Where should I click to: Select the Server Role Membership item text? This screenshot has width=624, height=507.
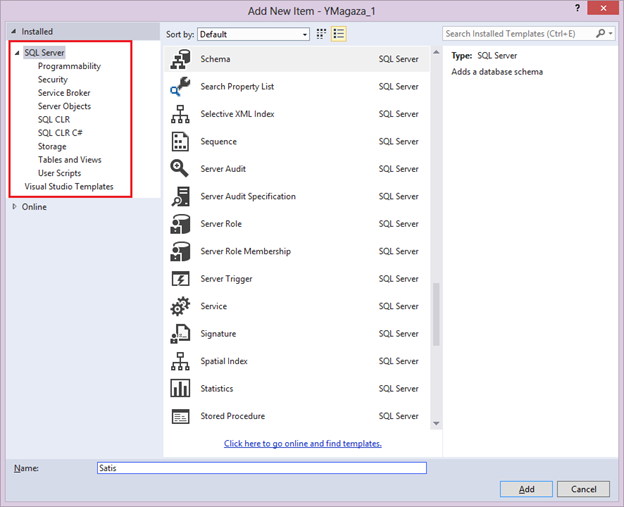246,251
